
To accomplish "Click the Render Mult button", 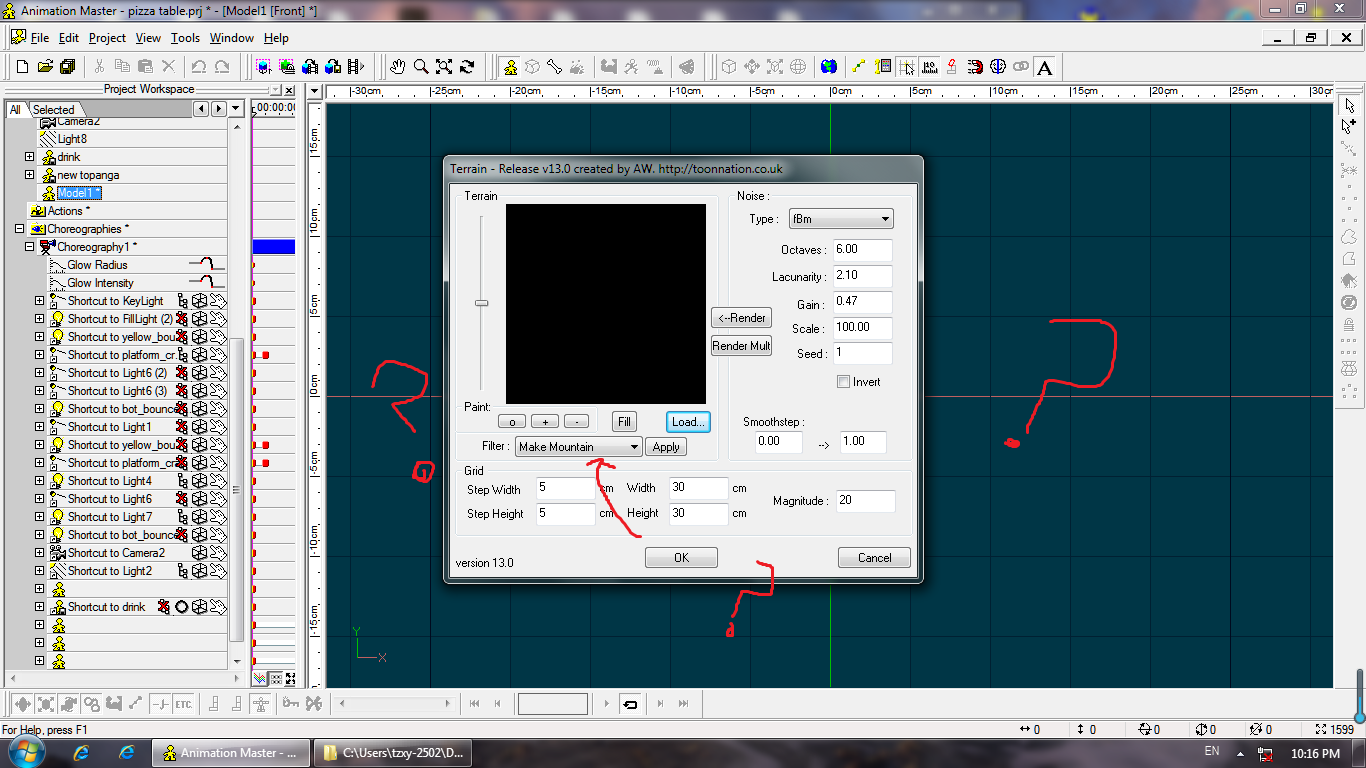I will pyautogui.click(x=741, y=346).
